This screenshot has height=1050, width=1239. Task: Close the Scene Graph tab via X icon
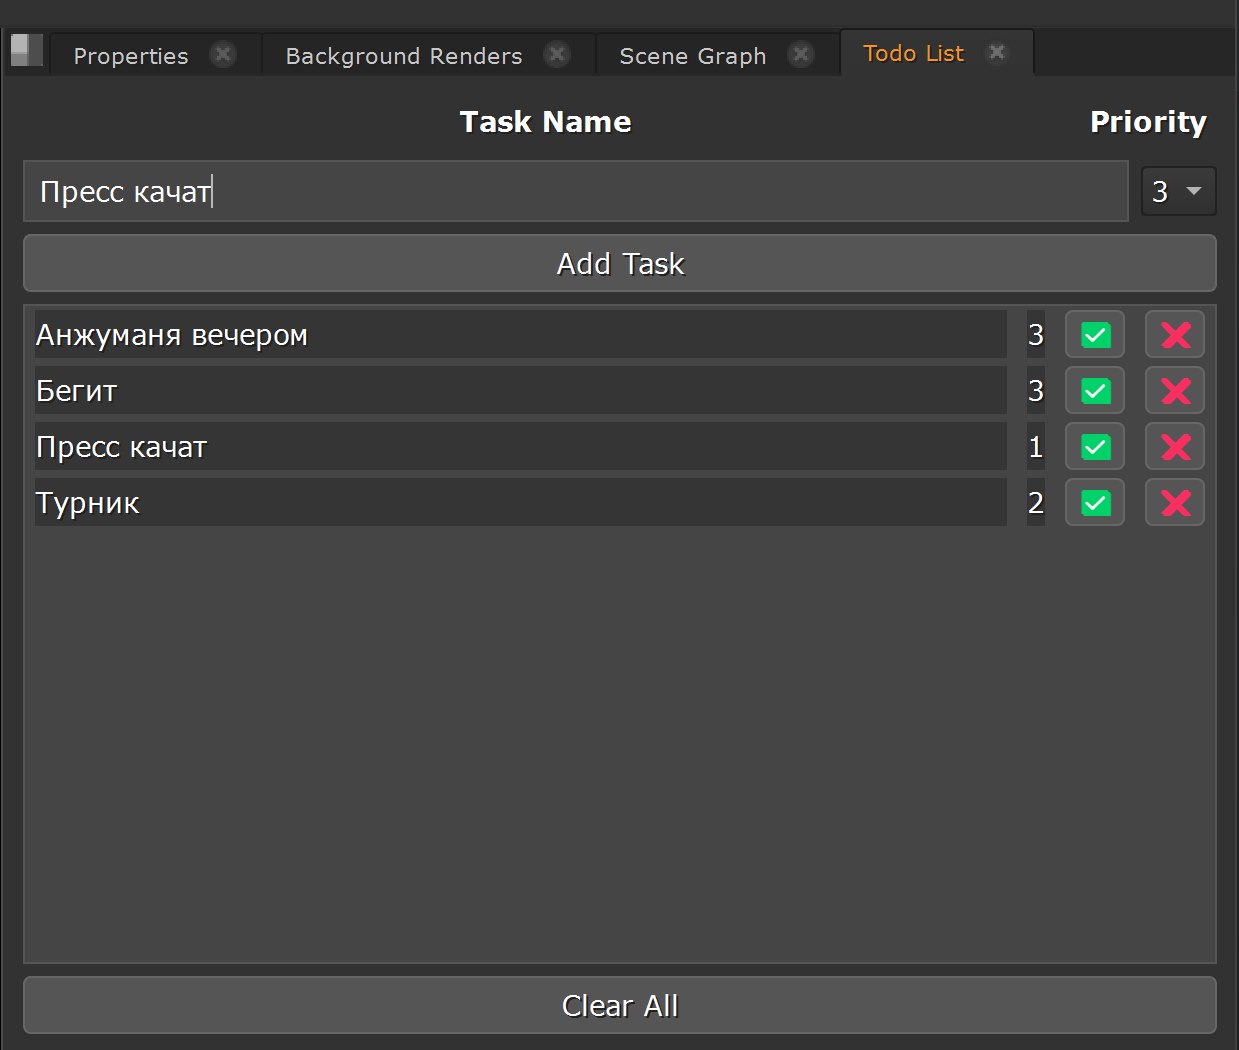click(x=800, y=54)
